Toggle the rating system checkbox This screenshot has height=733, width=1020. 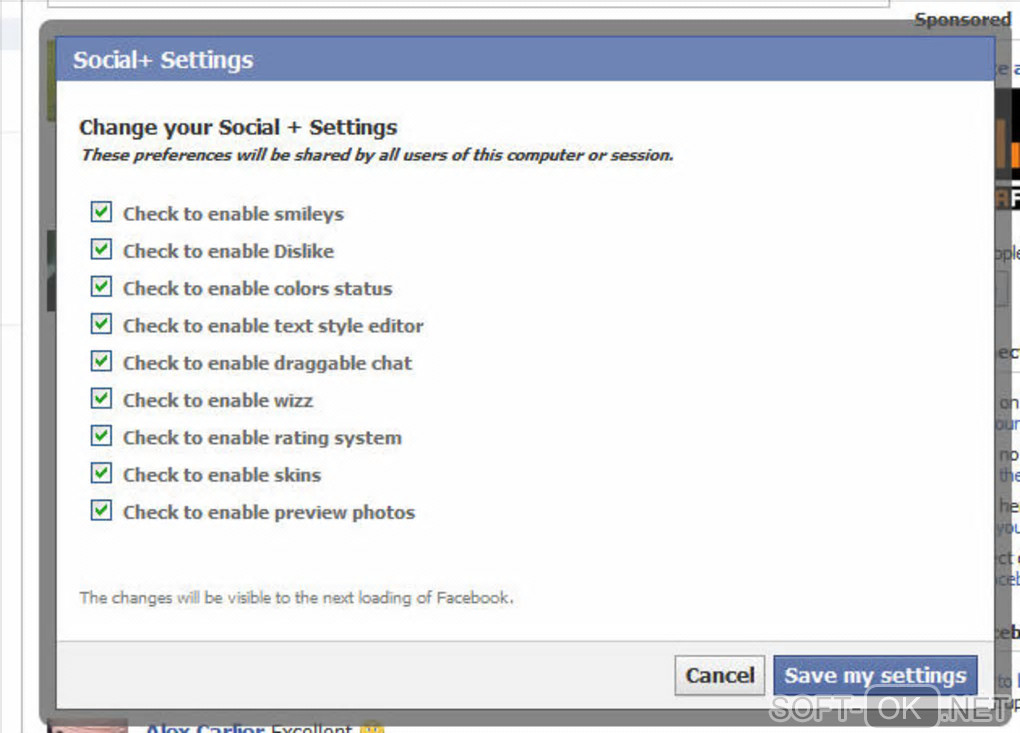101,436
